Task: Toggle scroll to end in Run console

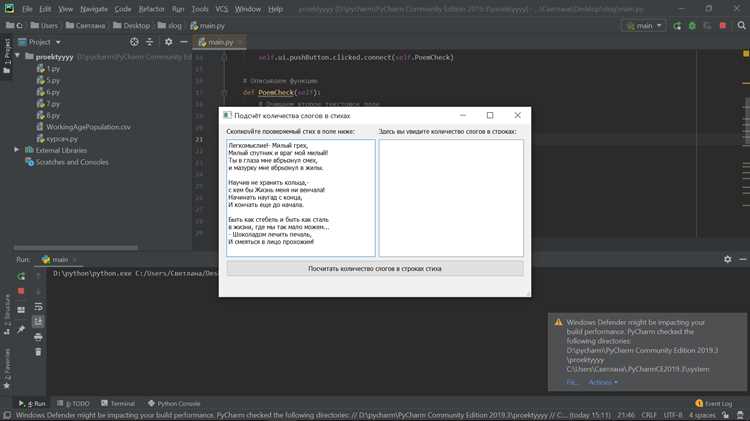Action: (x=38, y=321)
